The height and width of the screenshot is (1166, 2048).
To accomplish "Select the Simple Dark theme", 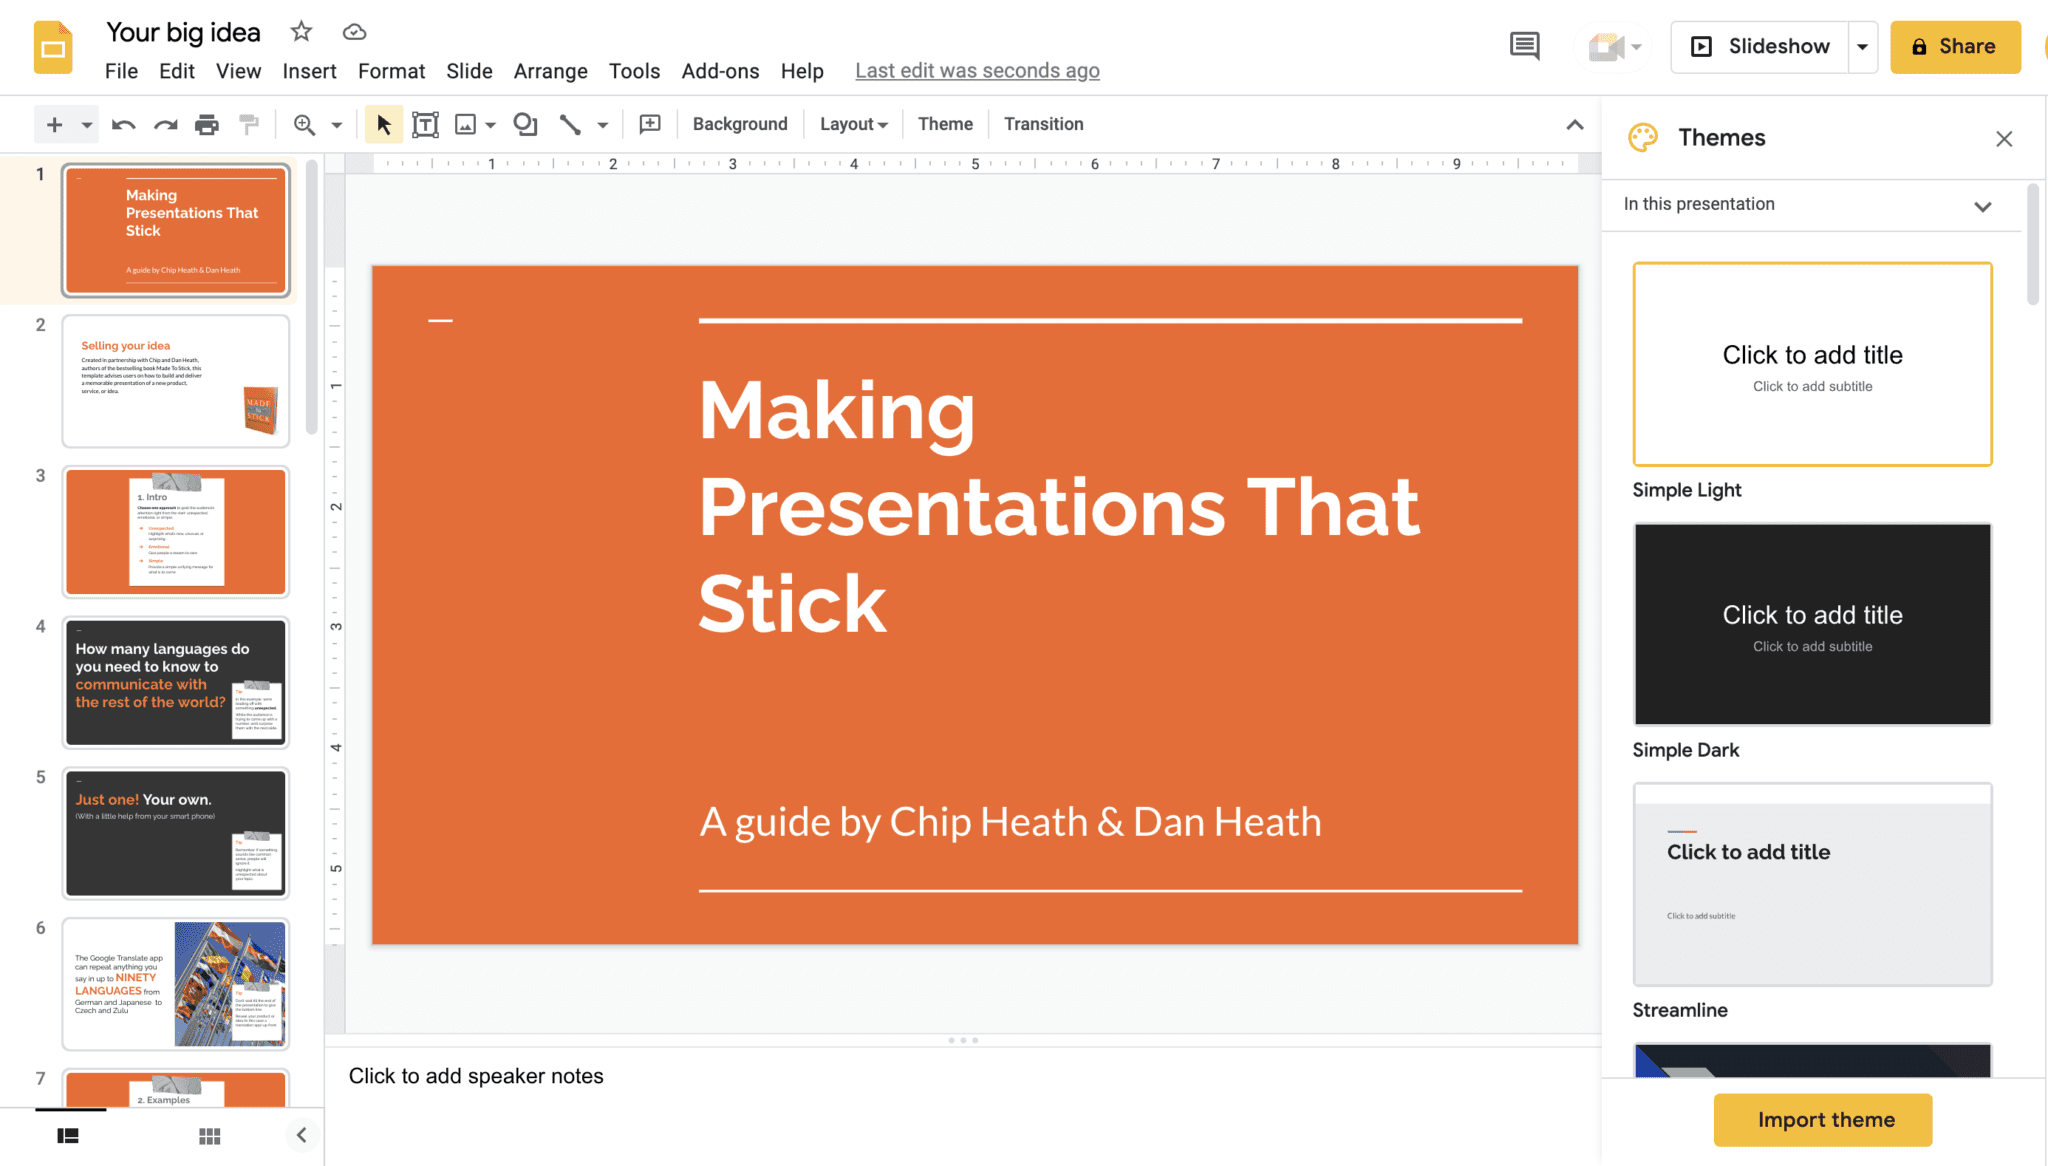I will pos(1812,624).
